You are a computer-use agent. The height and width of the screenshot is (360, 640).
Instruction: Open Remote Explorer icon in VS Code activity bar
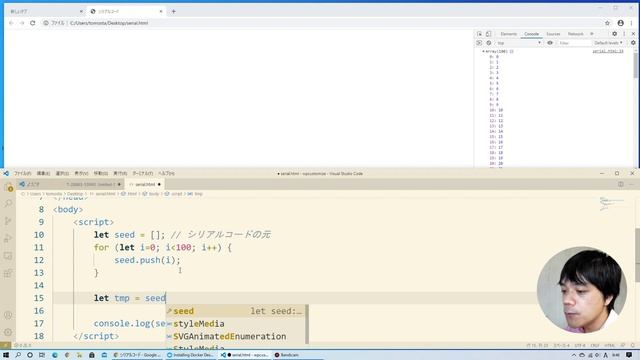click(x=8, y=256)
